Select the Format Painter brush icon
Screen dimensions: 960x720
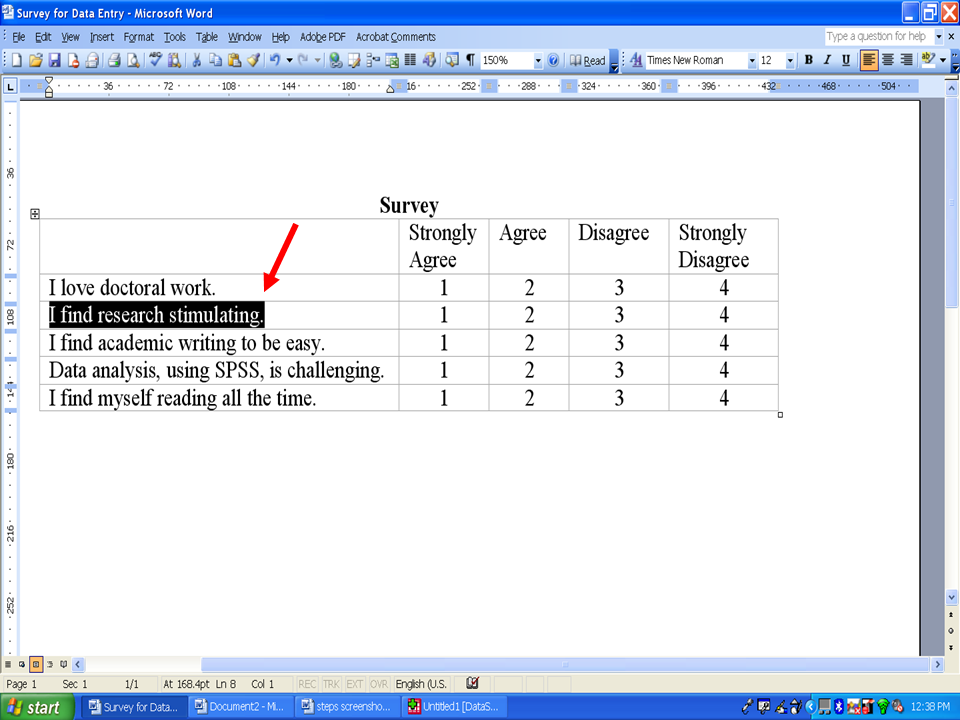[x=254, y=60]
